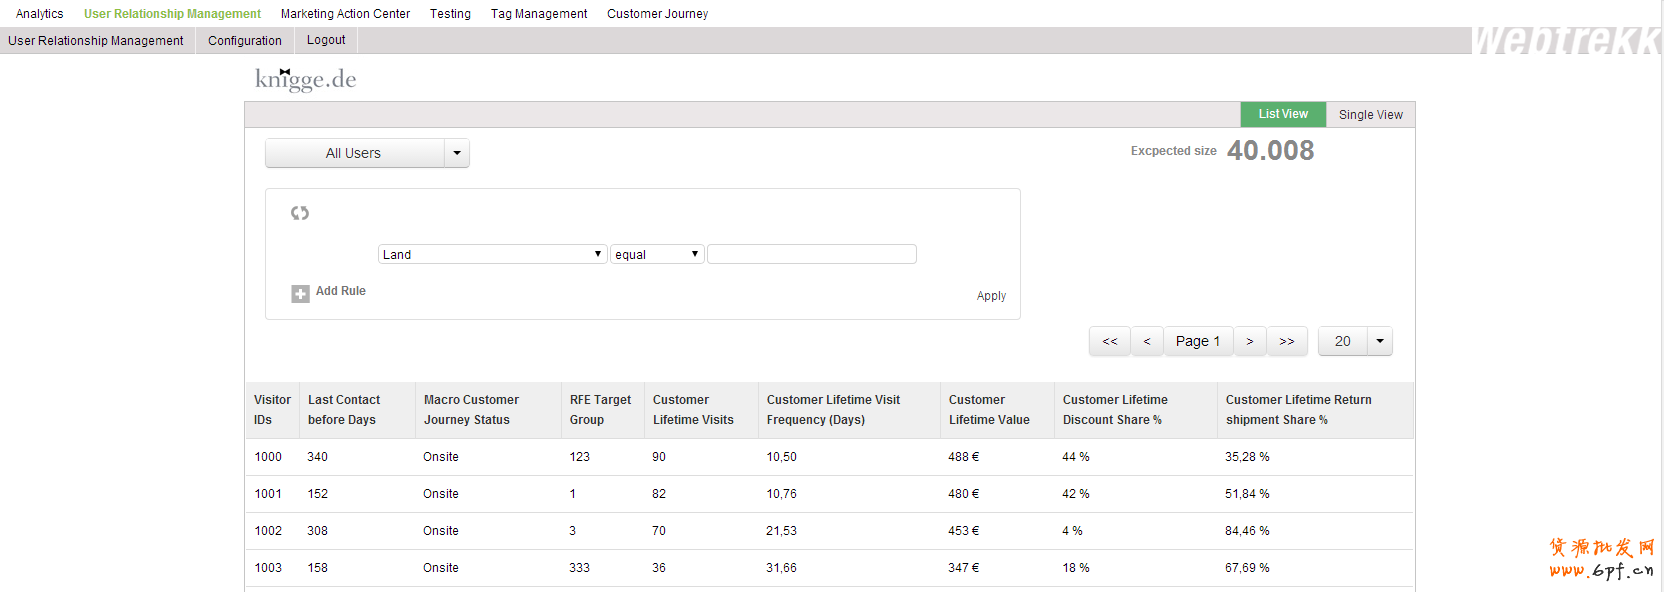Click the Apply button
This screenshot has height=592, width=1664.
[x=991, y=296]
